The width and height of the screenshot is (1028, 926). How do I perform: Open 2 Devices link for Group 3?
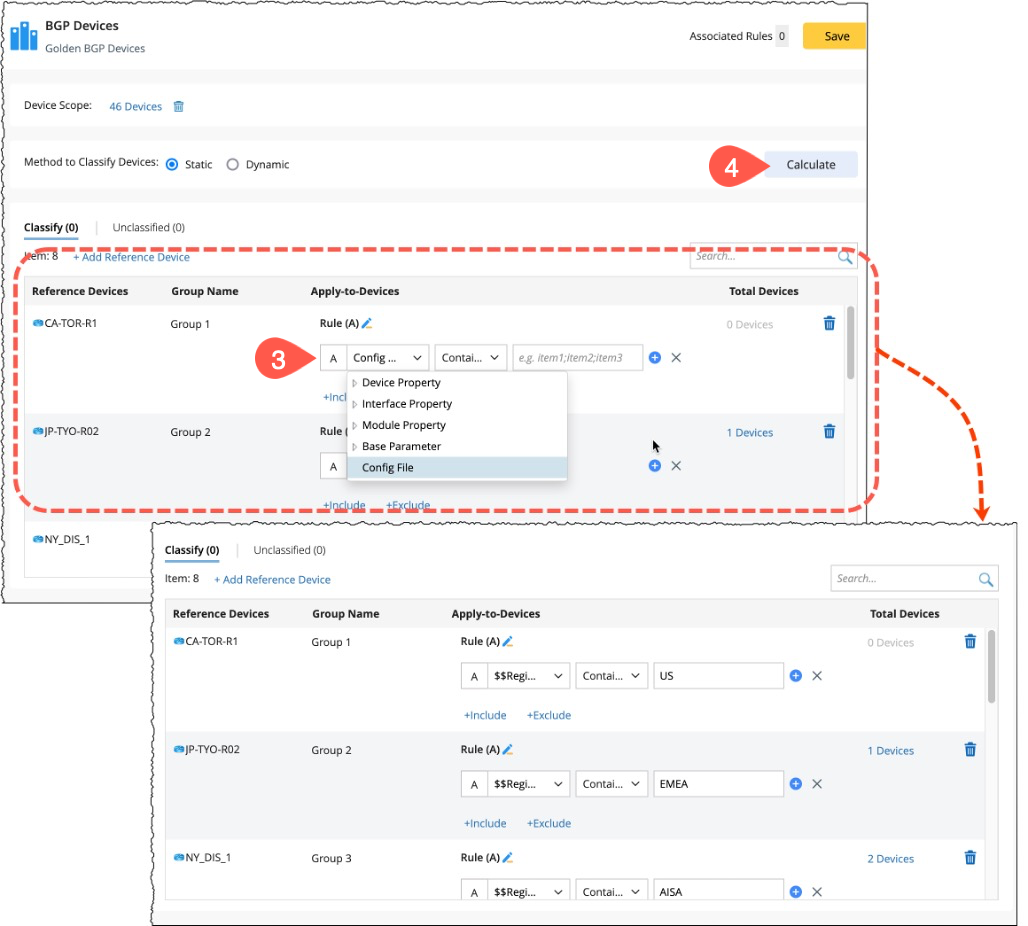890,859
